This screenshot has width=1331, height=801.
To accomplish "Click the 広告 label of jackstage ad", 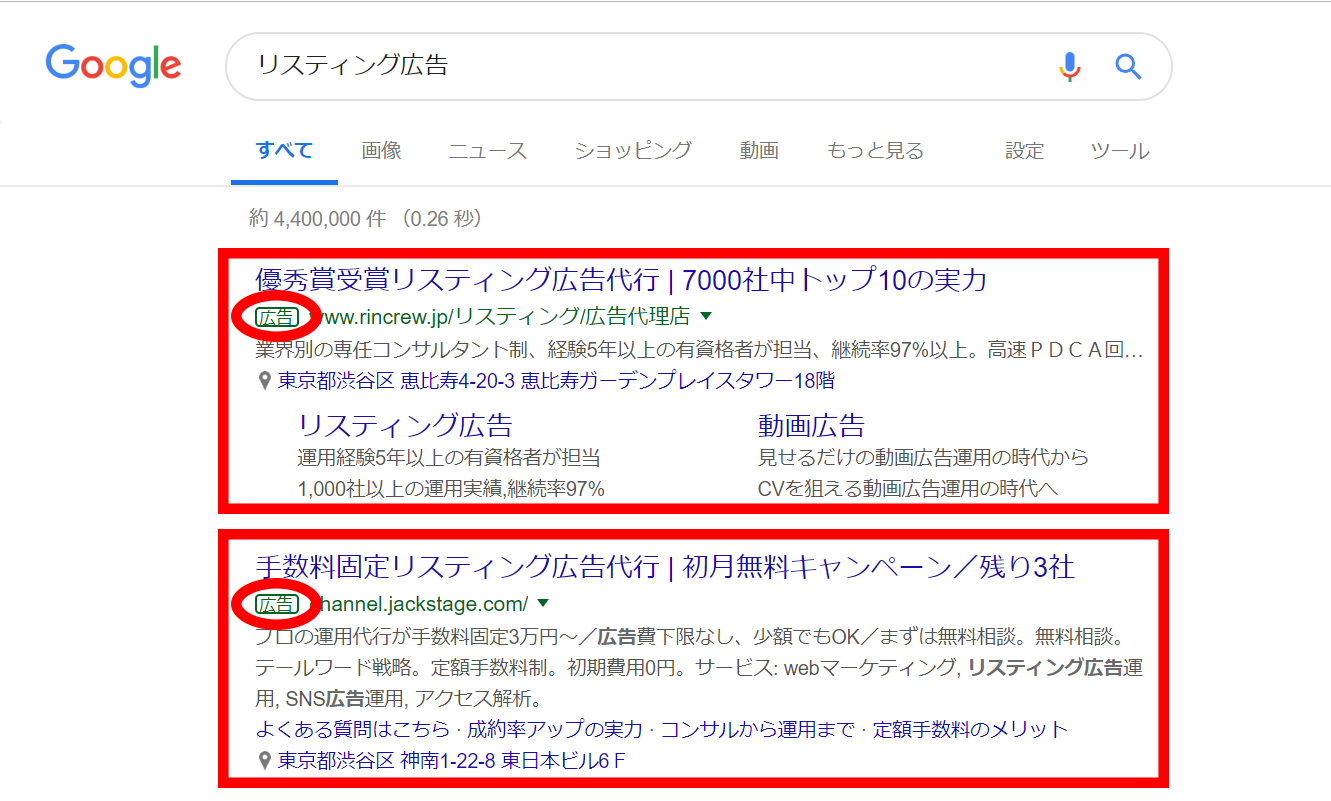I will pyautogui.click(x=276, y=604).
